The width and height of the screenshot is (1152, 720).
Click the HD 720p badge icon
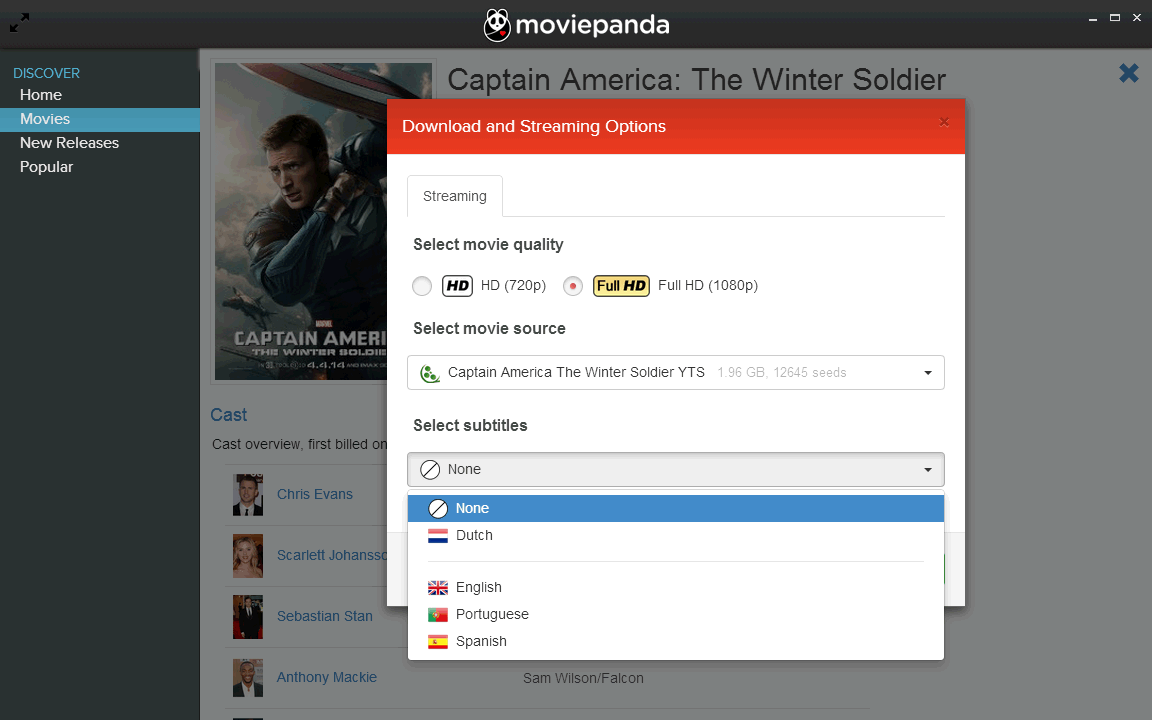[x=457, y=286]
